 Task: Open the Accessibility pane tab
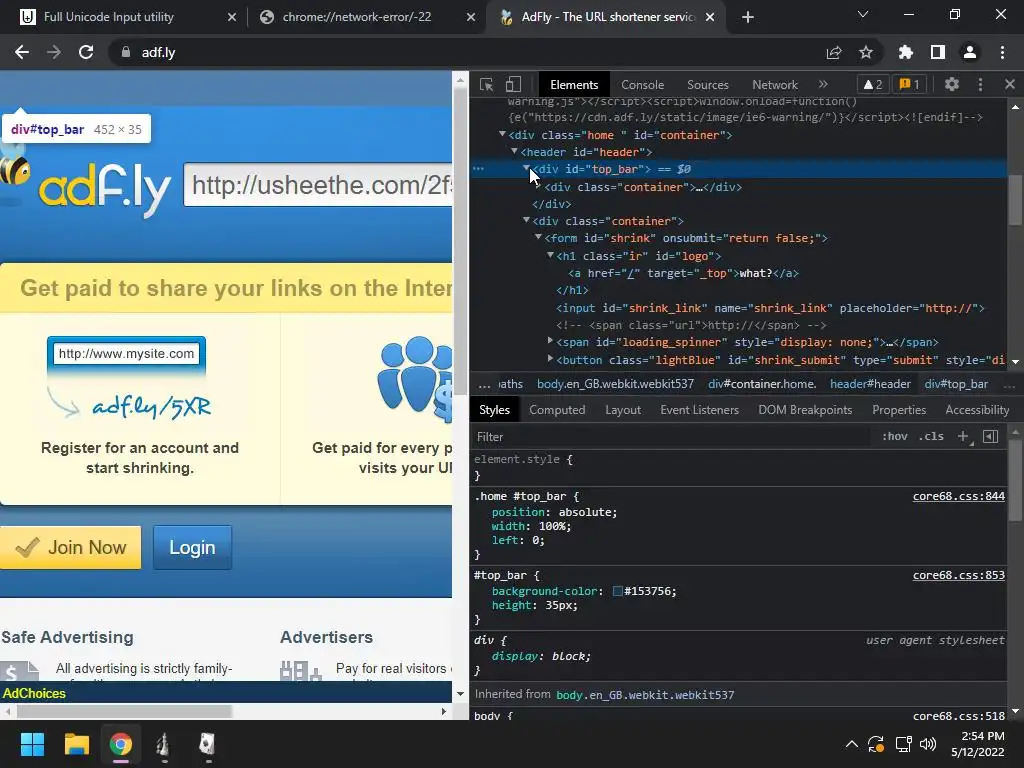click(x=977, y=410)
